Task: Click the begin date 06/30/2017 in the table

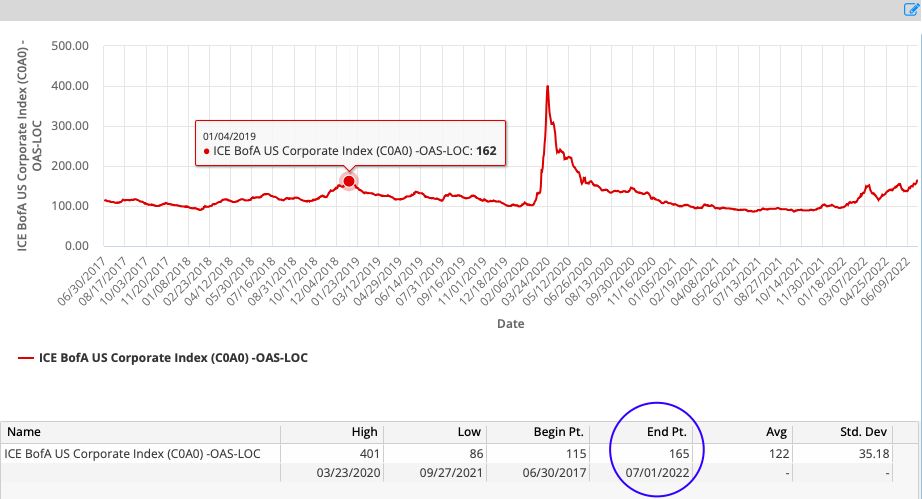Action: coord(554,473)
